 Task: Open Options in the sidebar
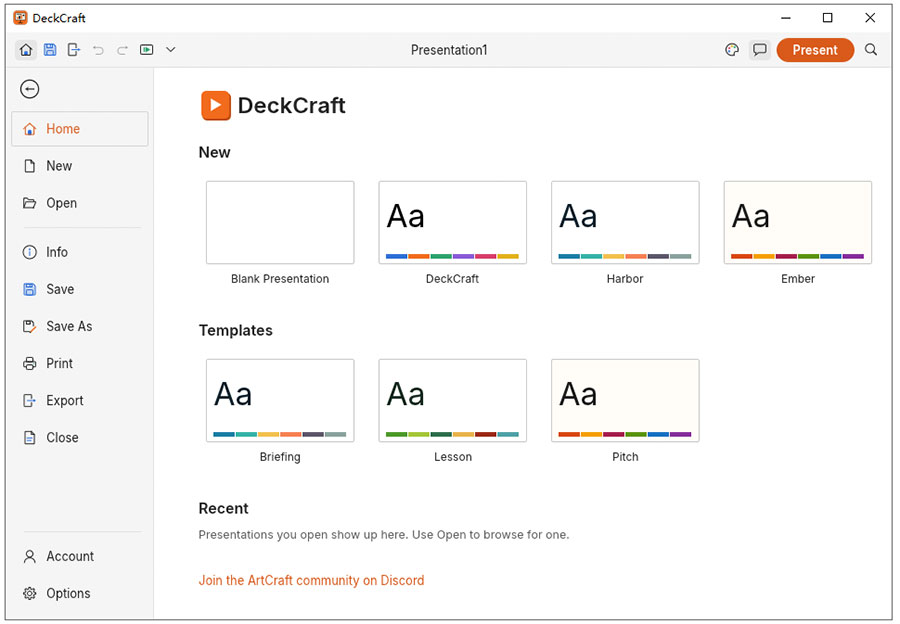tap(80, 594)
